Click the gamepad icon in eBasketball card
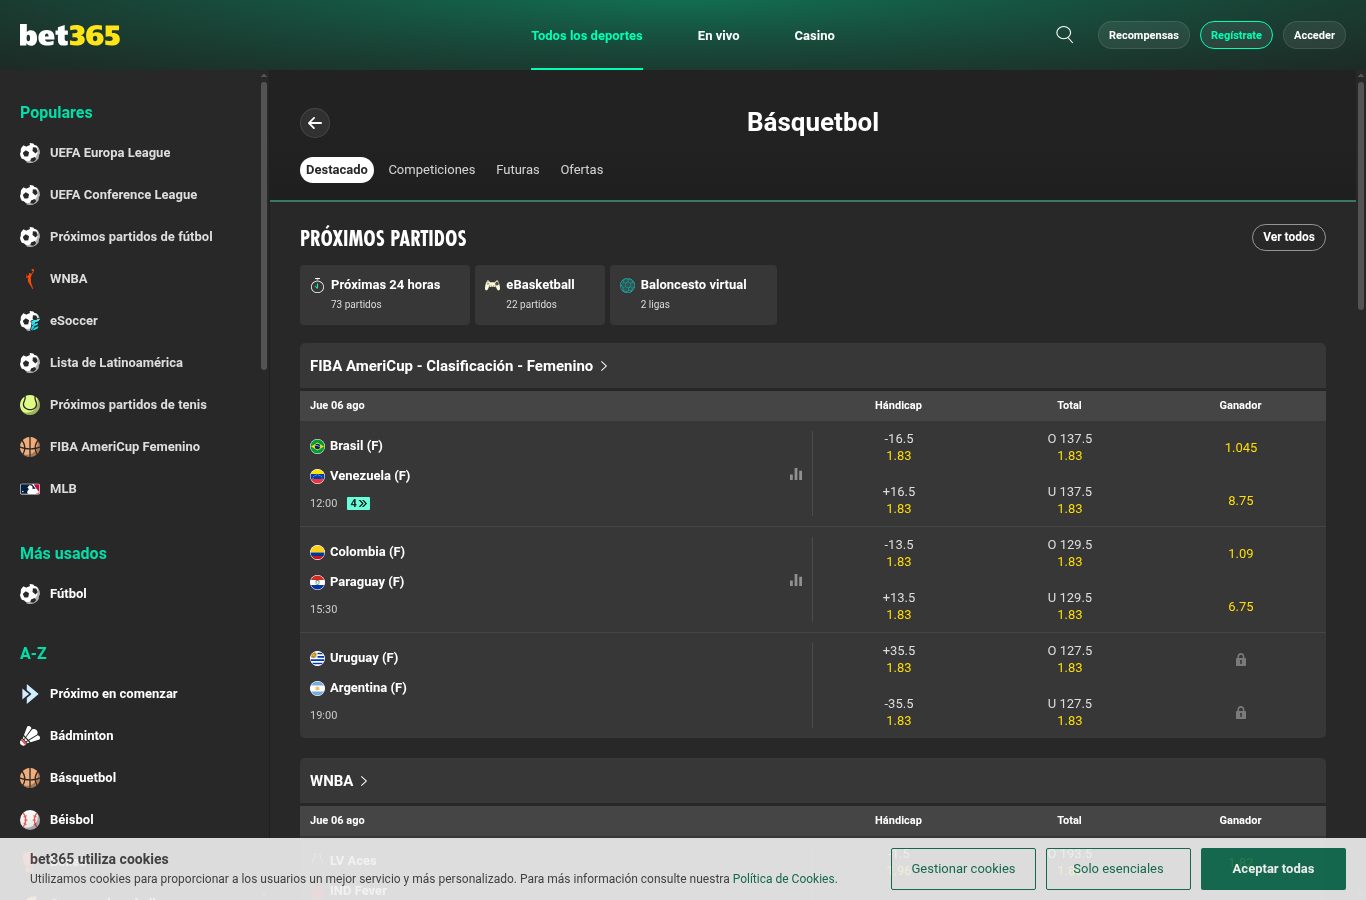 (492, 285)
